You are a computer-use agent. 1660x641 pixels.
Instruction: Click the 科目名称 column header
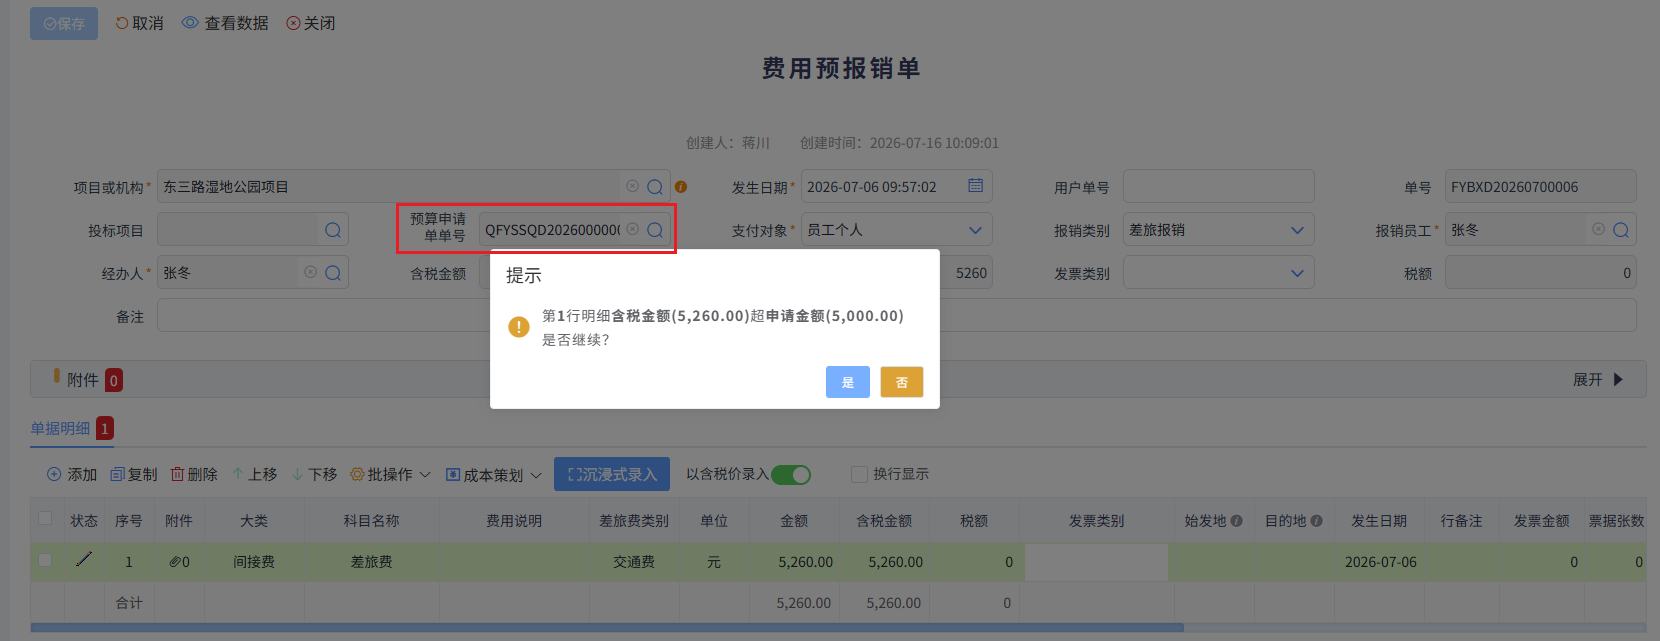(371, 521)
